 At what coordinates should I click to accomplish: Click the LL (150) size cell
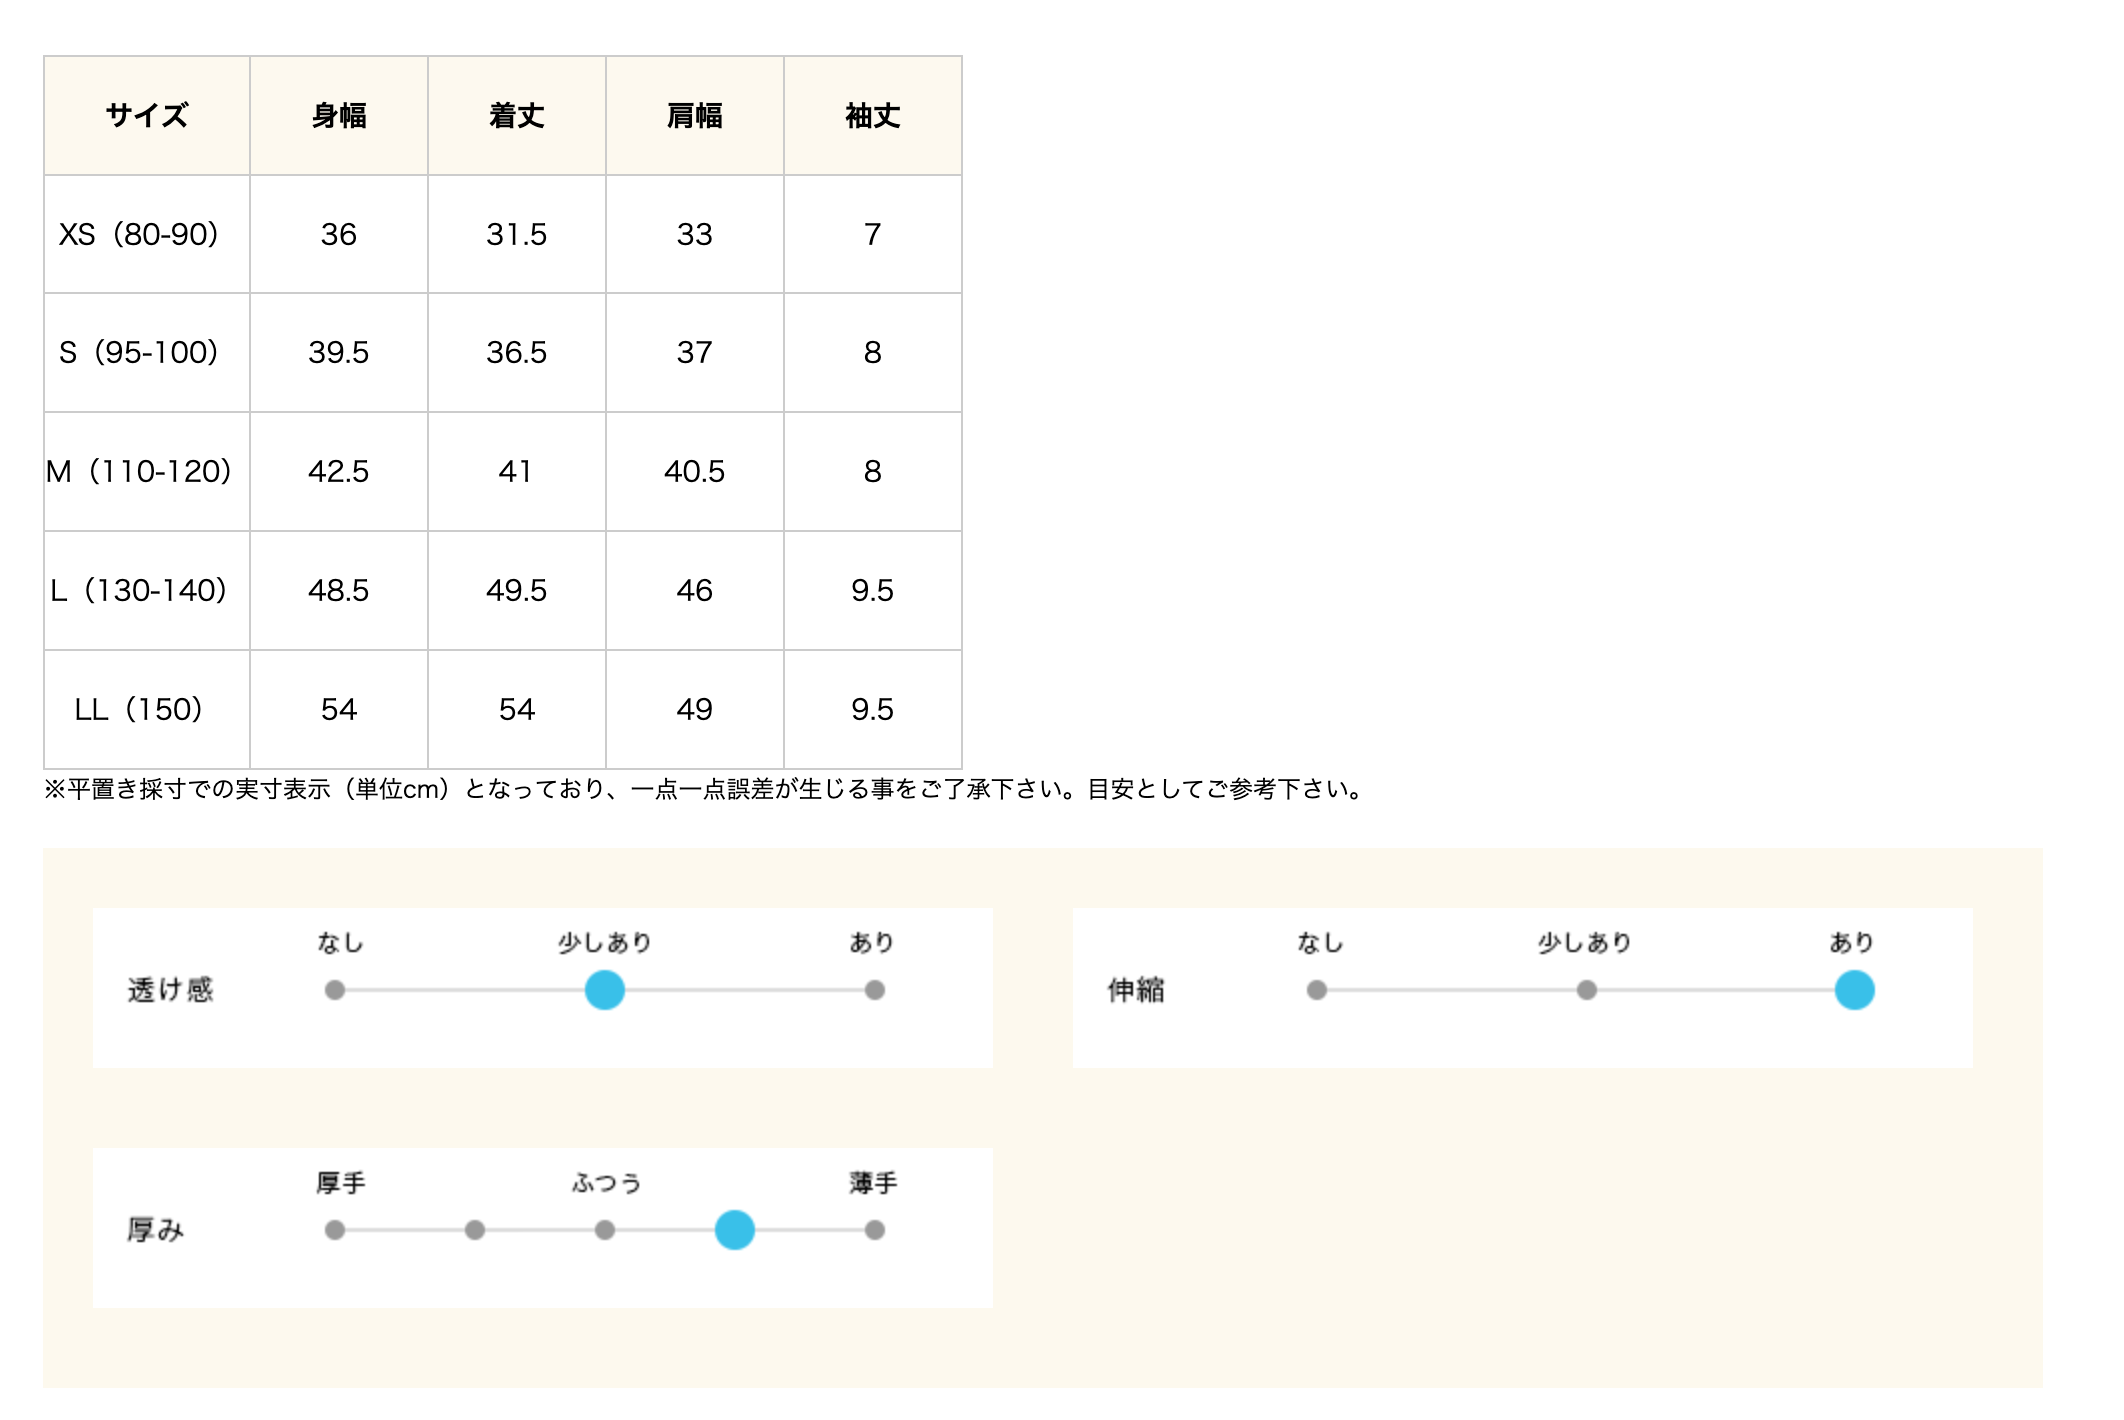139,709
